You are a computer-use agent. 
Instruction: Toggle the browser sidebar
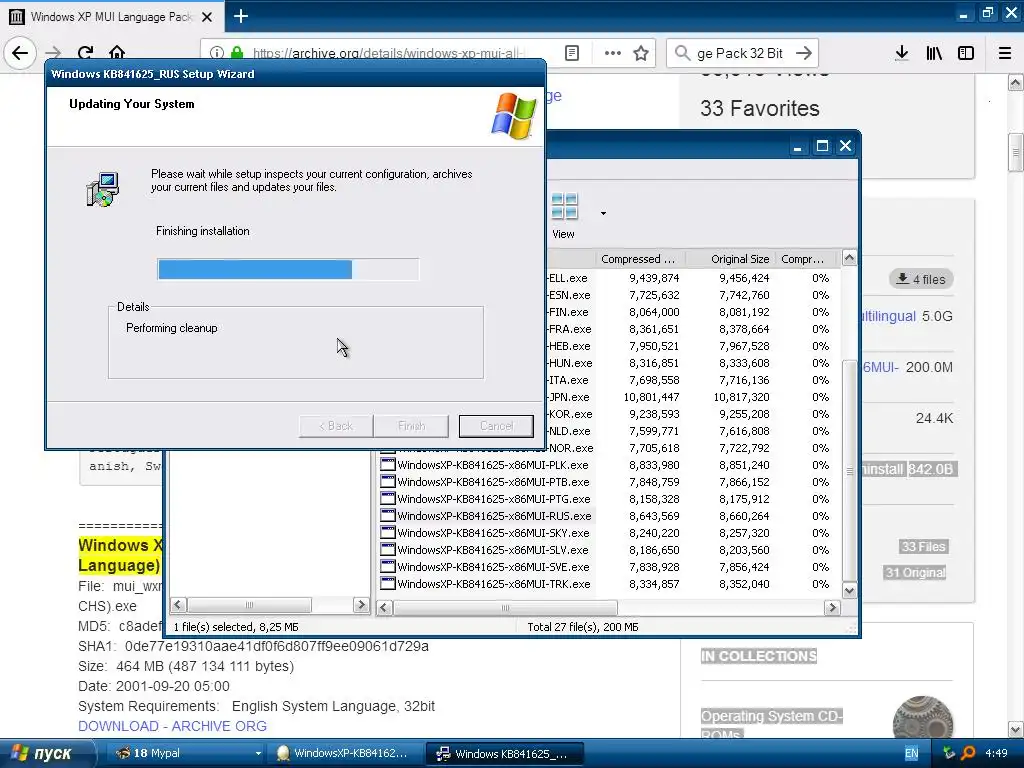click(x=966, y=53)
